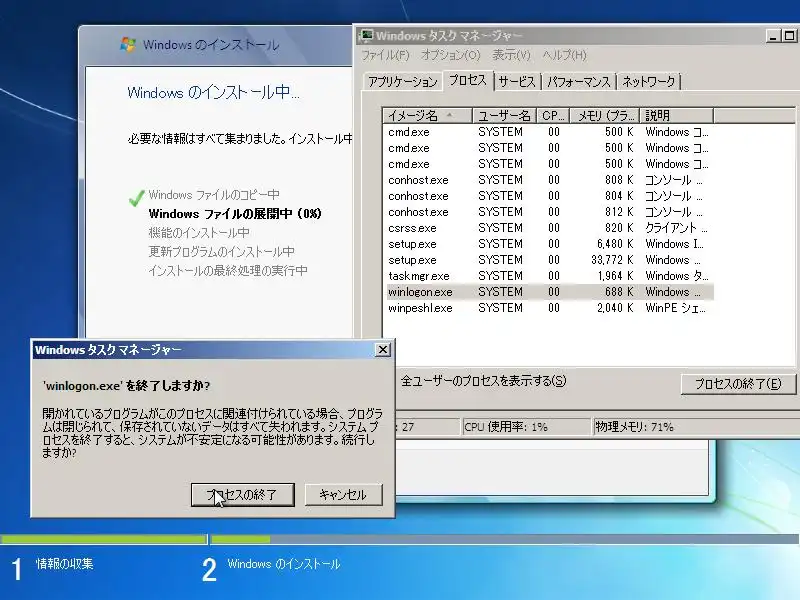Click the Task Manager title bar icon
The image size is (800, 600).
pyautogui.click(x=367, y=35)
